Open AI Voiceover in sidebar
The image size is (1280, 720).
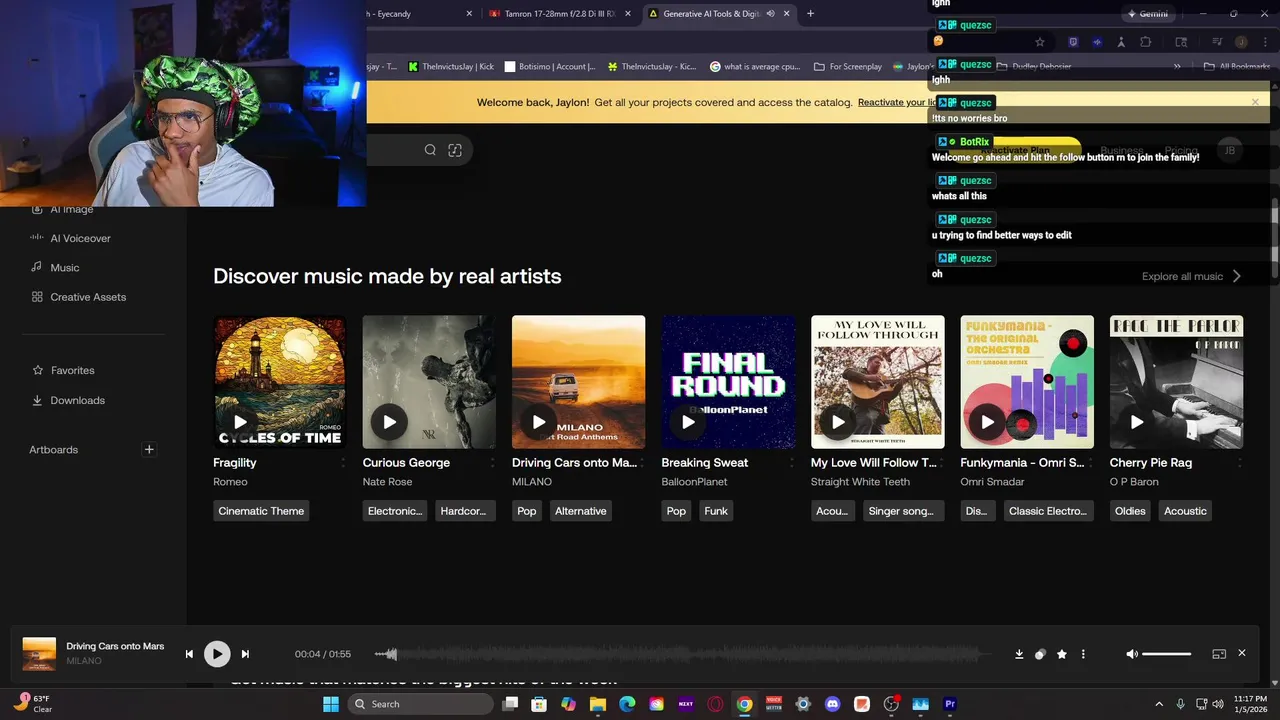click(80, 238)
